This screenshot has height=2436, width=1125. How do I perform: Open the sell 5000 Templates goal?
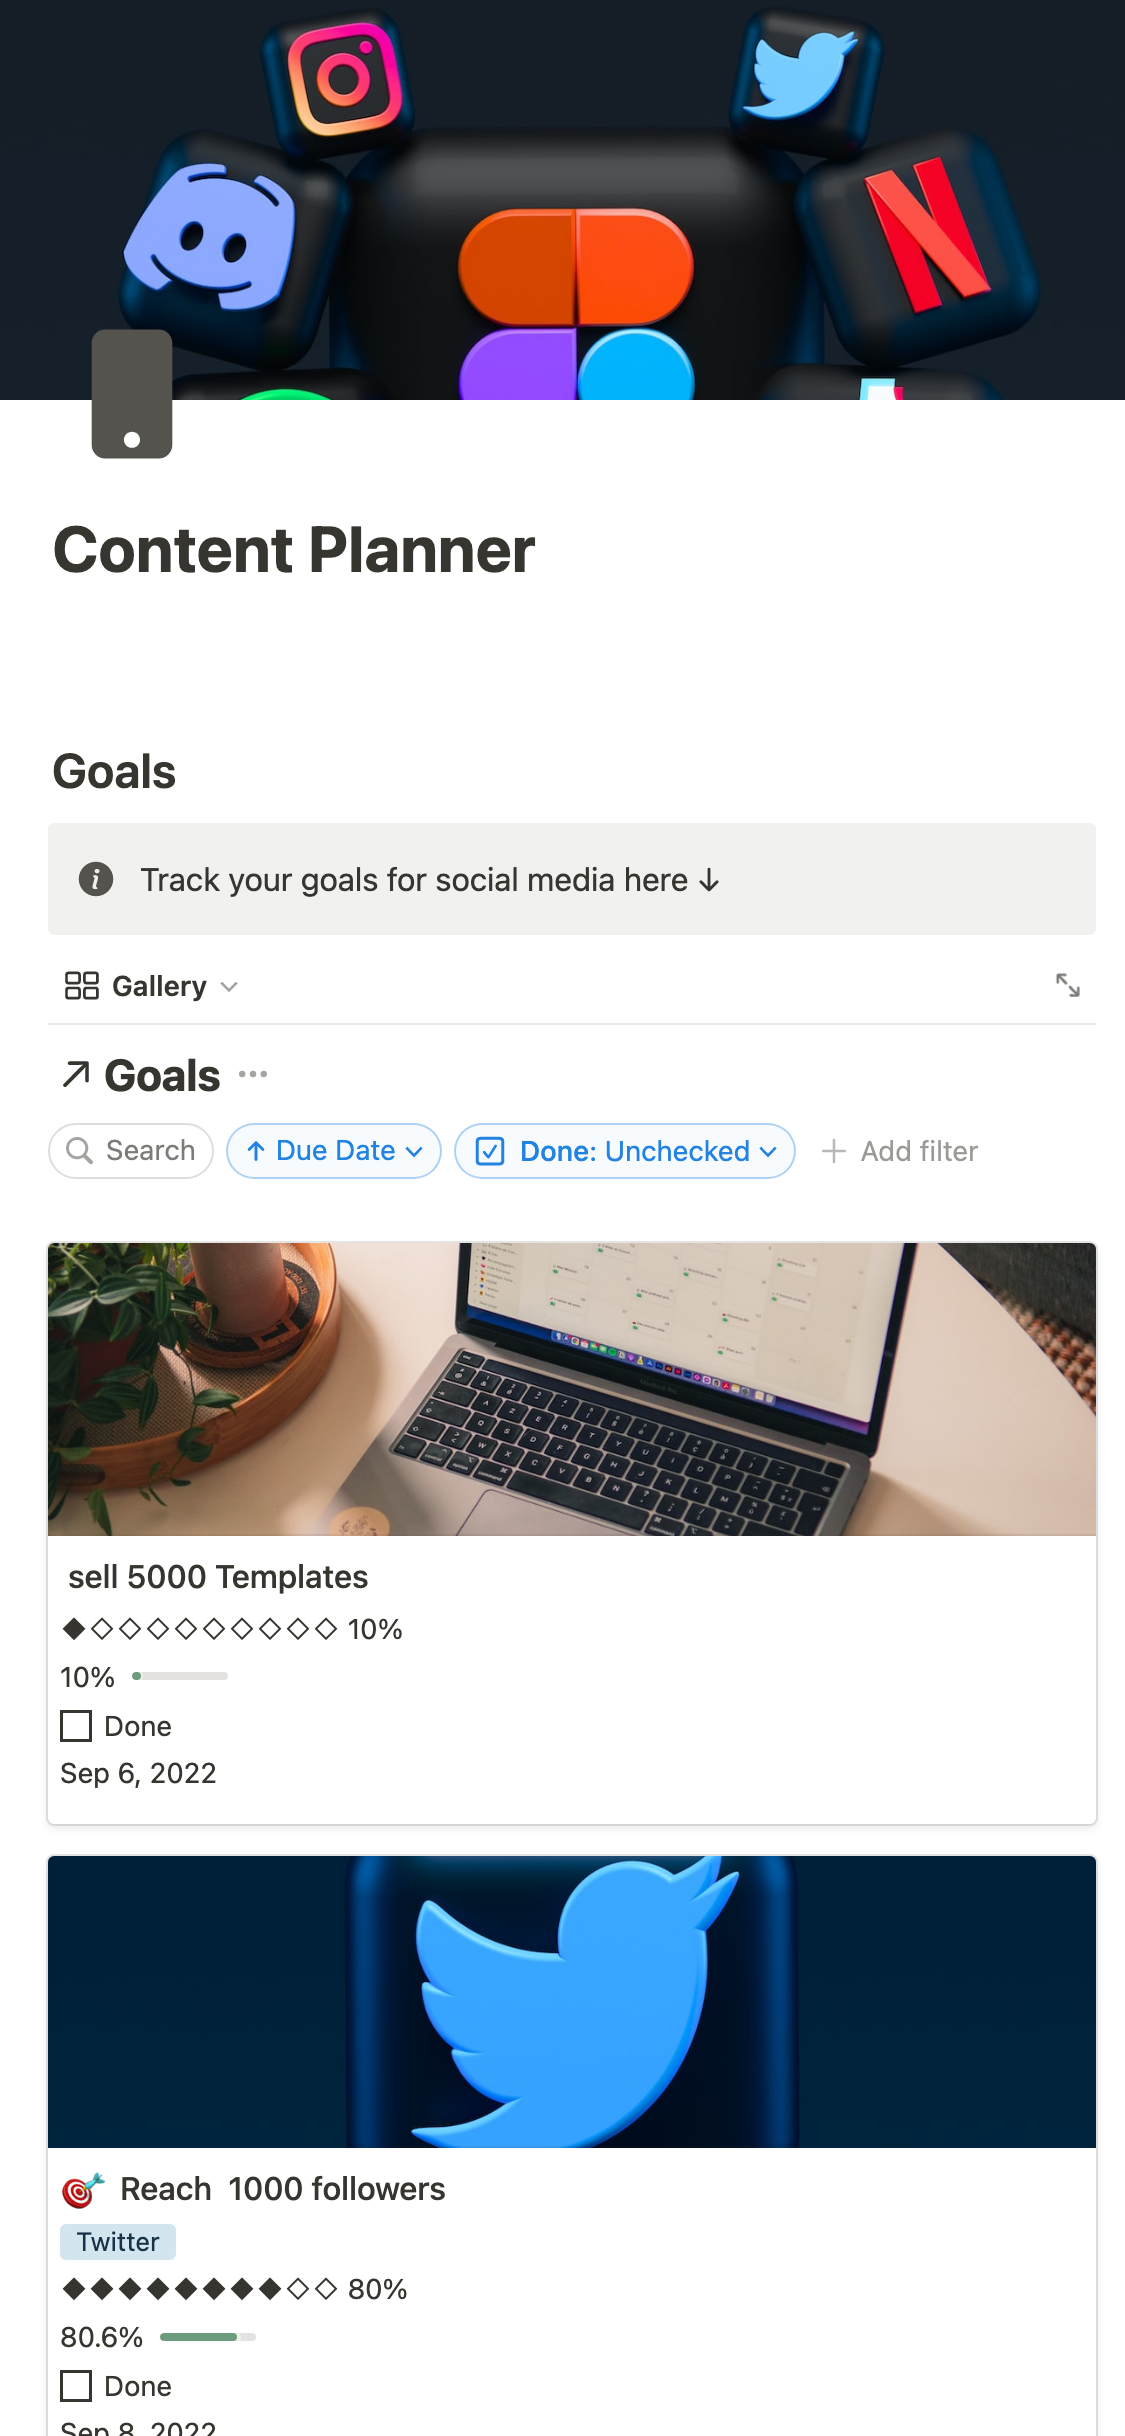(x=218, y=1577)
